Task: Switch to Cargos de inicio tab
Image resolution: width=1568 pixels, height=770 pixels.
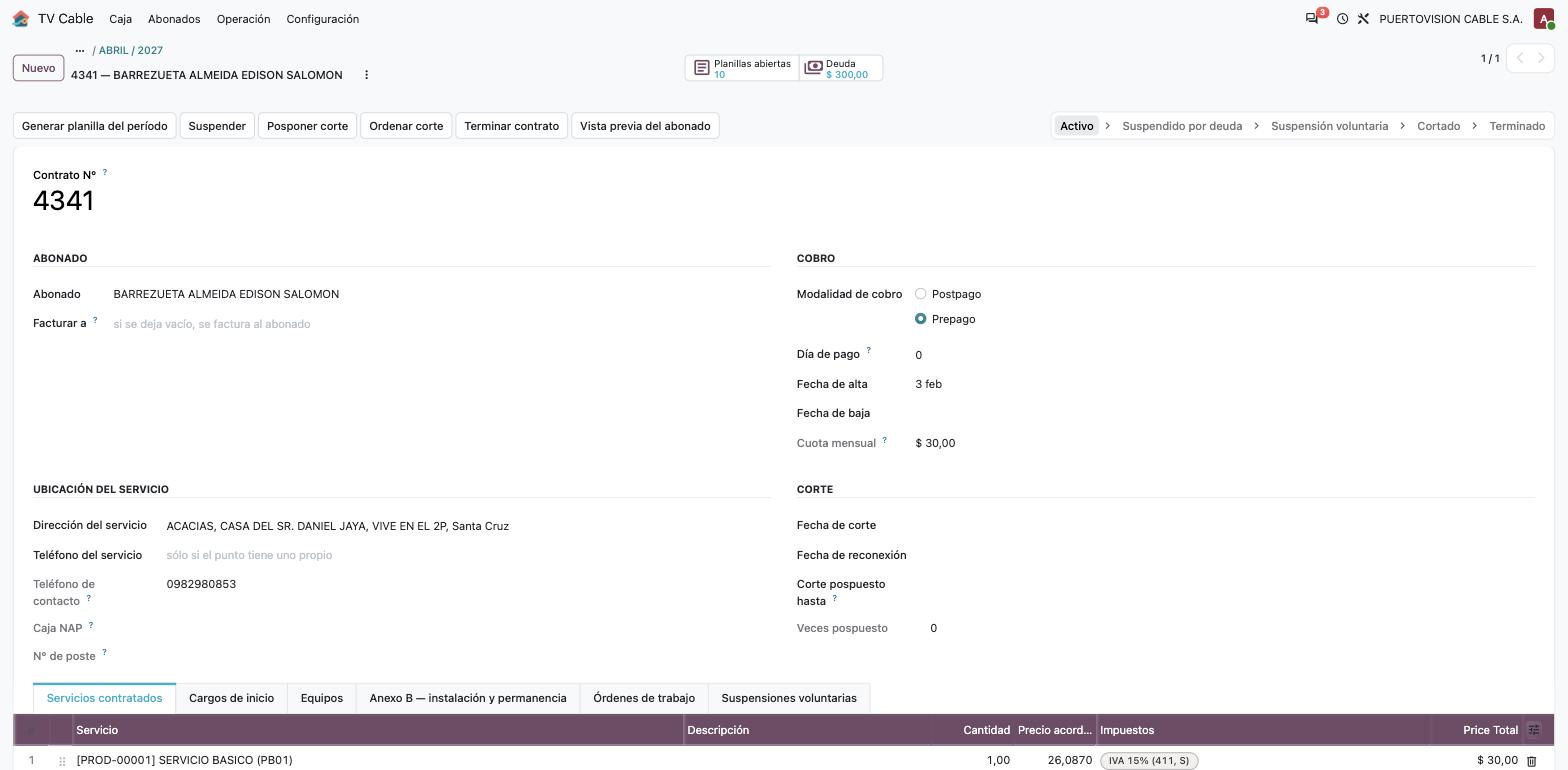Action: pyautogui.click(x=231, y=698)
